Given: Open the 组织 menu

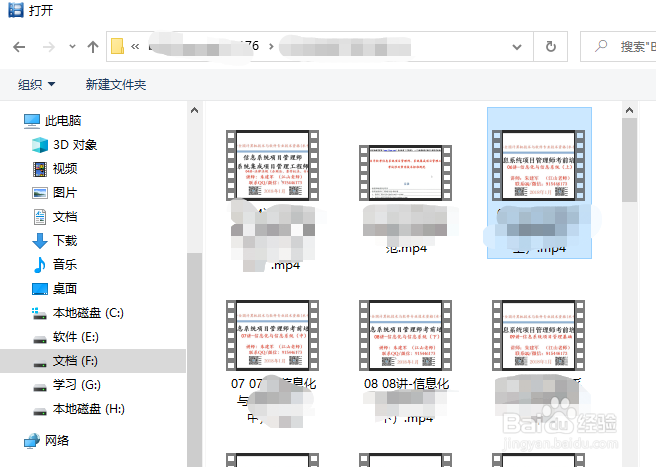Looking at the screenshot, I should 36,85.
